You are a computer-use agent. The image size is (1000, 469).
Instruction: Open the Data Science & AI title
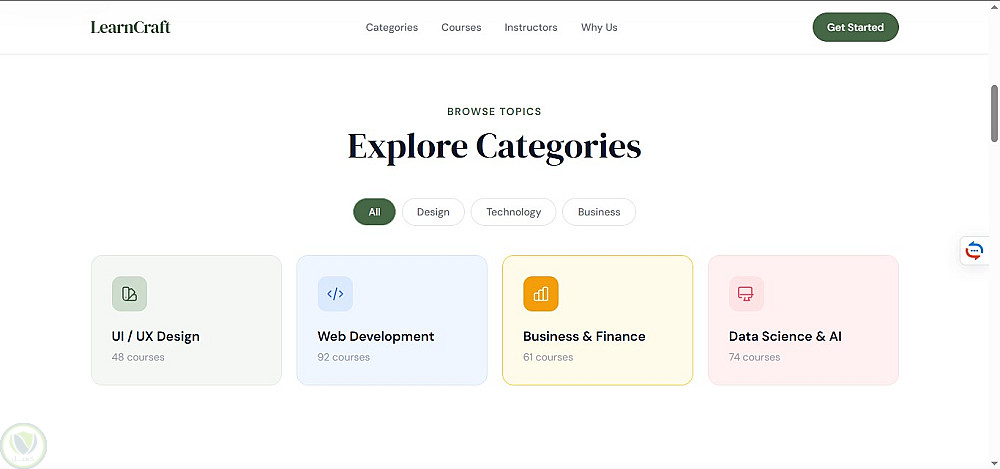pos(785,337)
